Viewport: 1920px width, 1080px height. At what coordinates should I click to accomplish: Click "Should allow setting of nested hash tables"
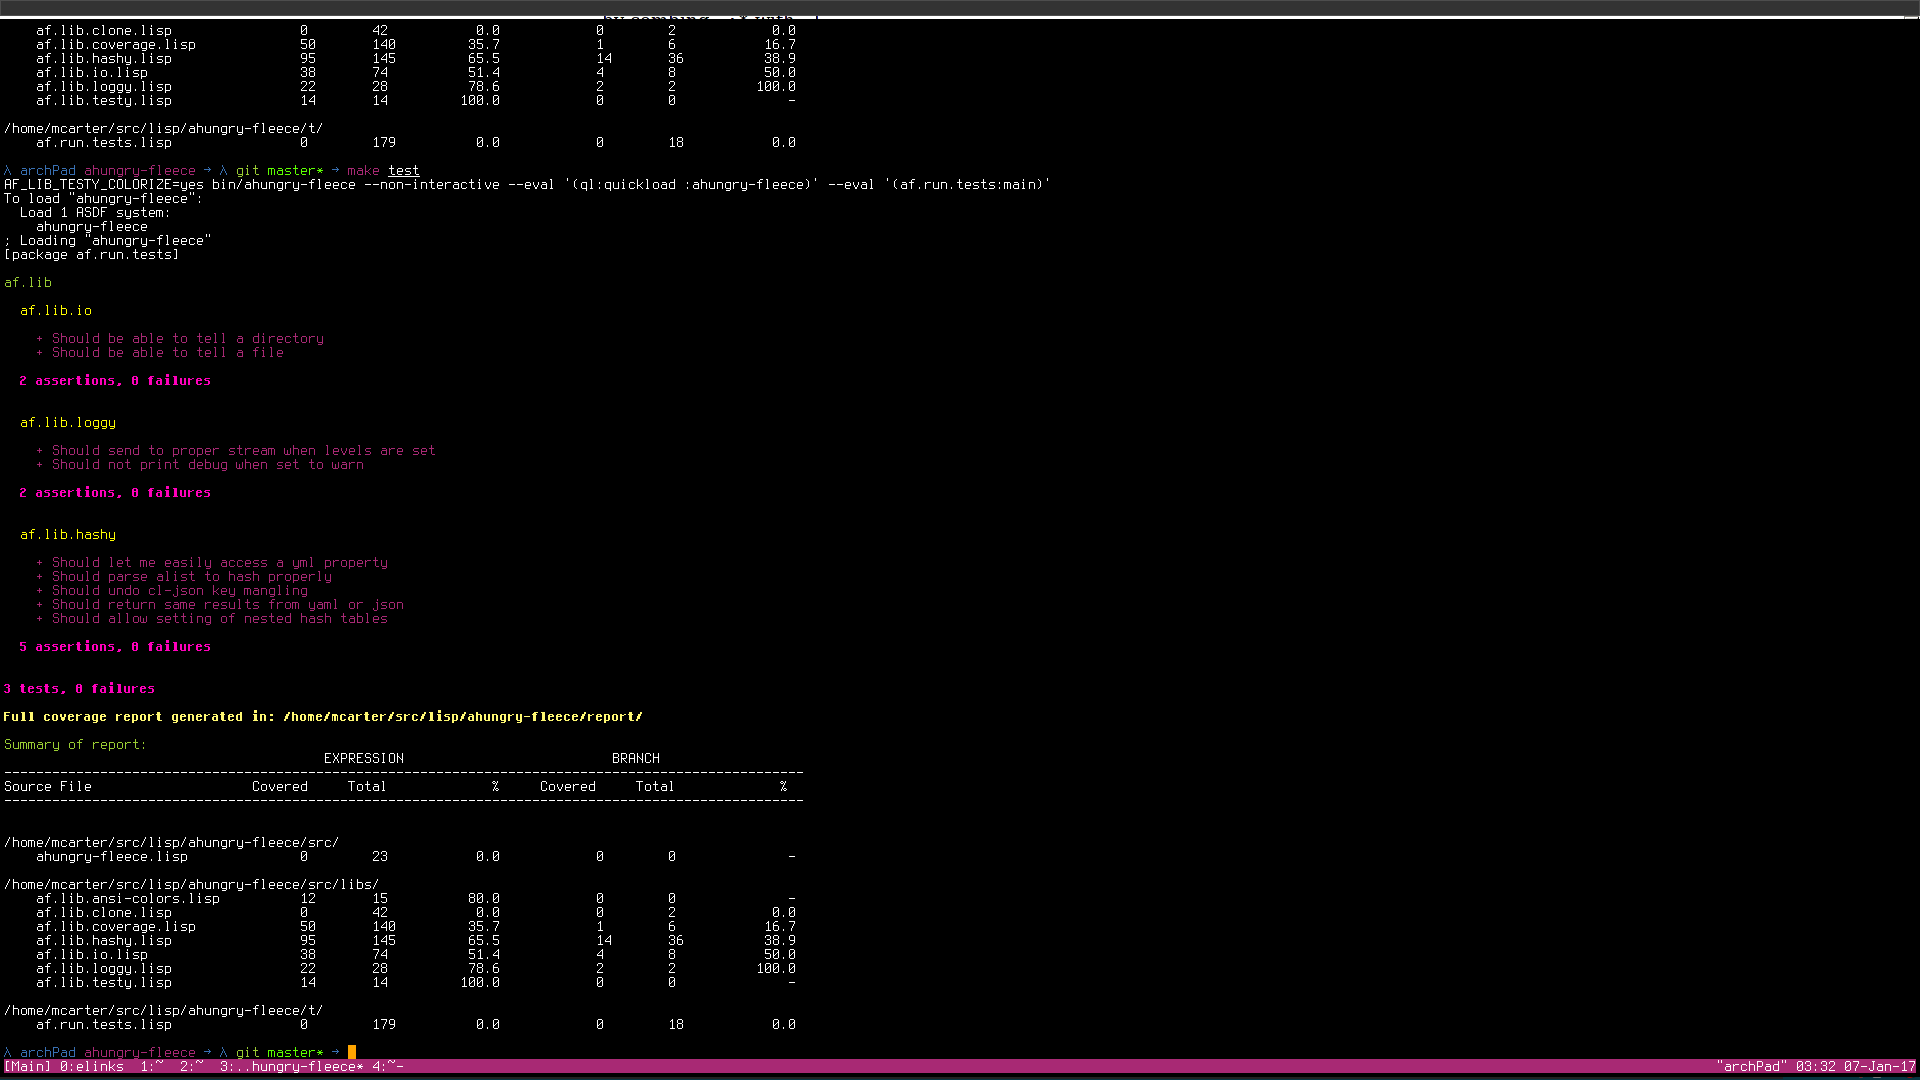(219, 619)
